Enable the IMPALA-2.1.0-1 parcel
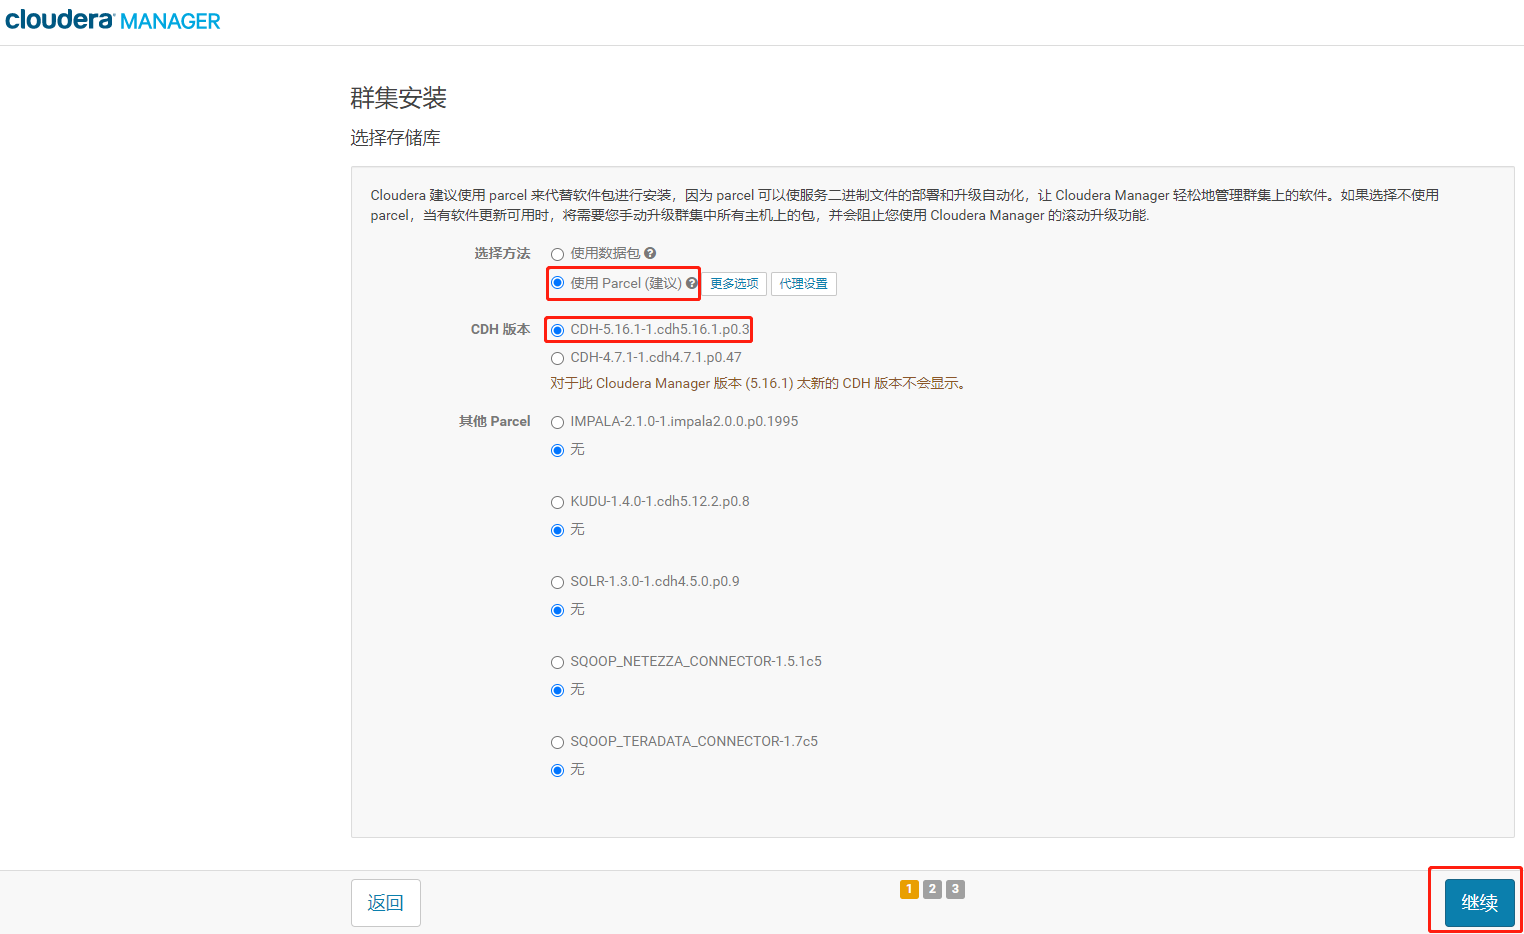The image size is (1524, 934). point(557,421)
